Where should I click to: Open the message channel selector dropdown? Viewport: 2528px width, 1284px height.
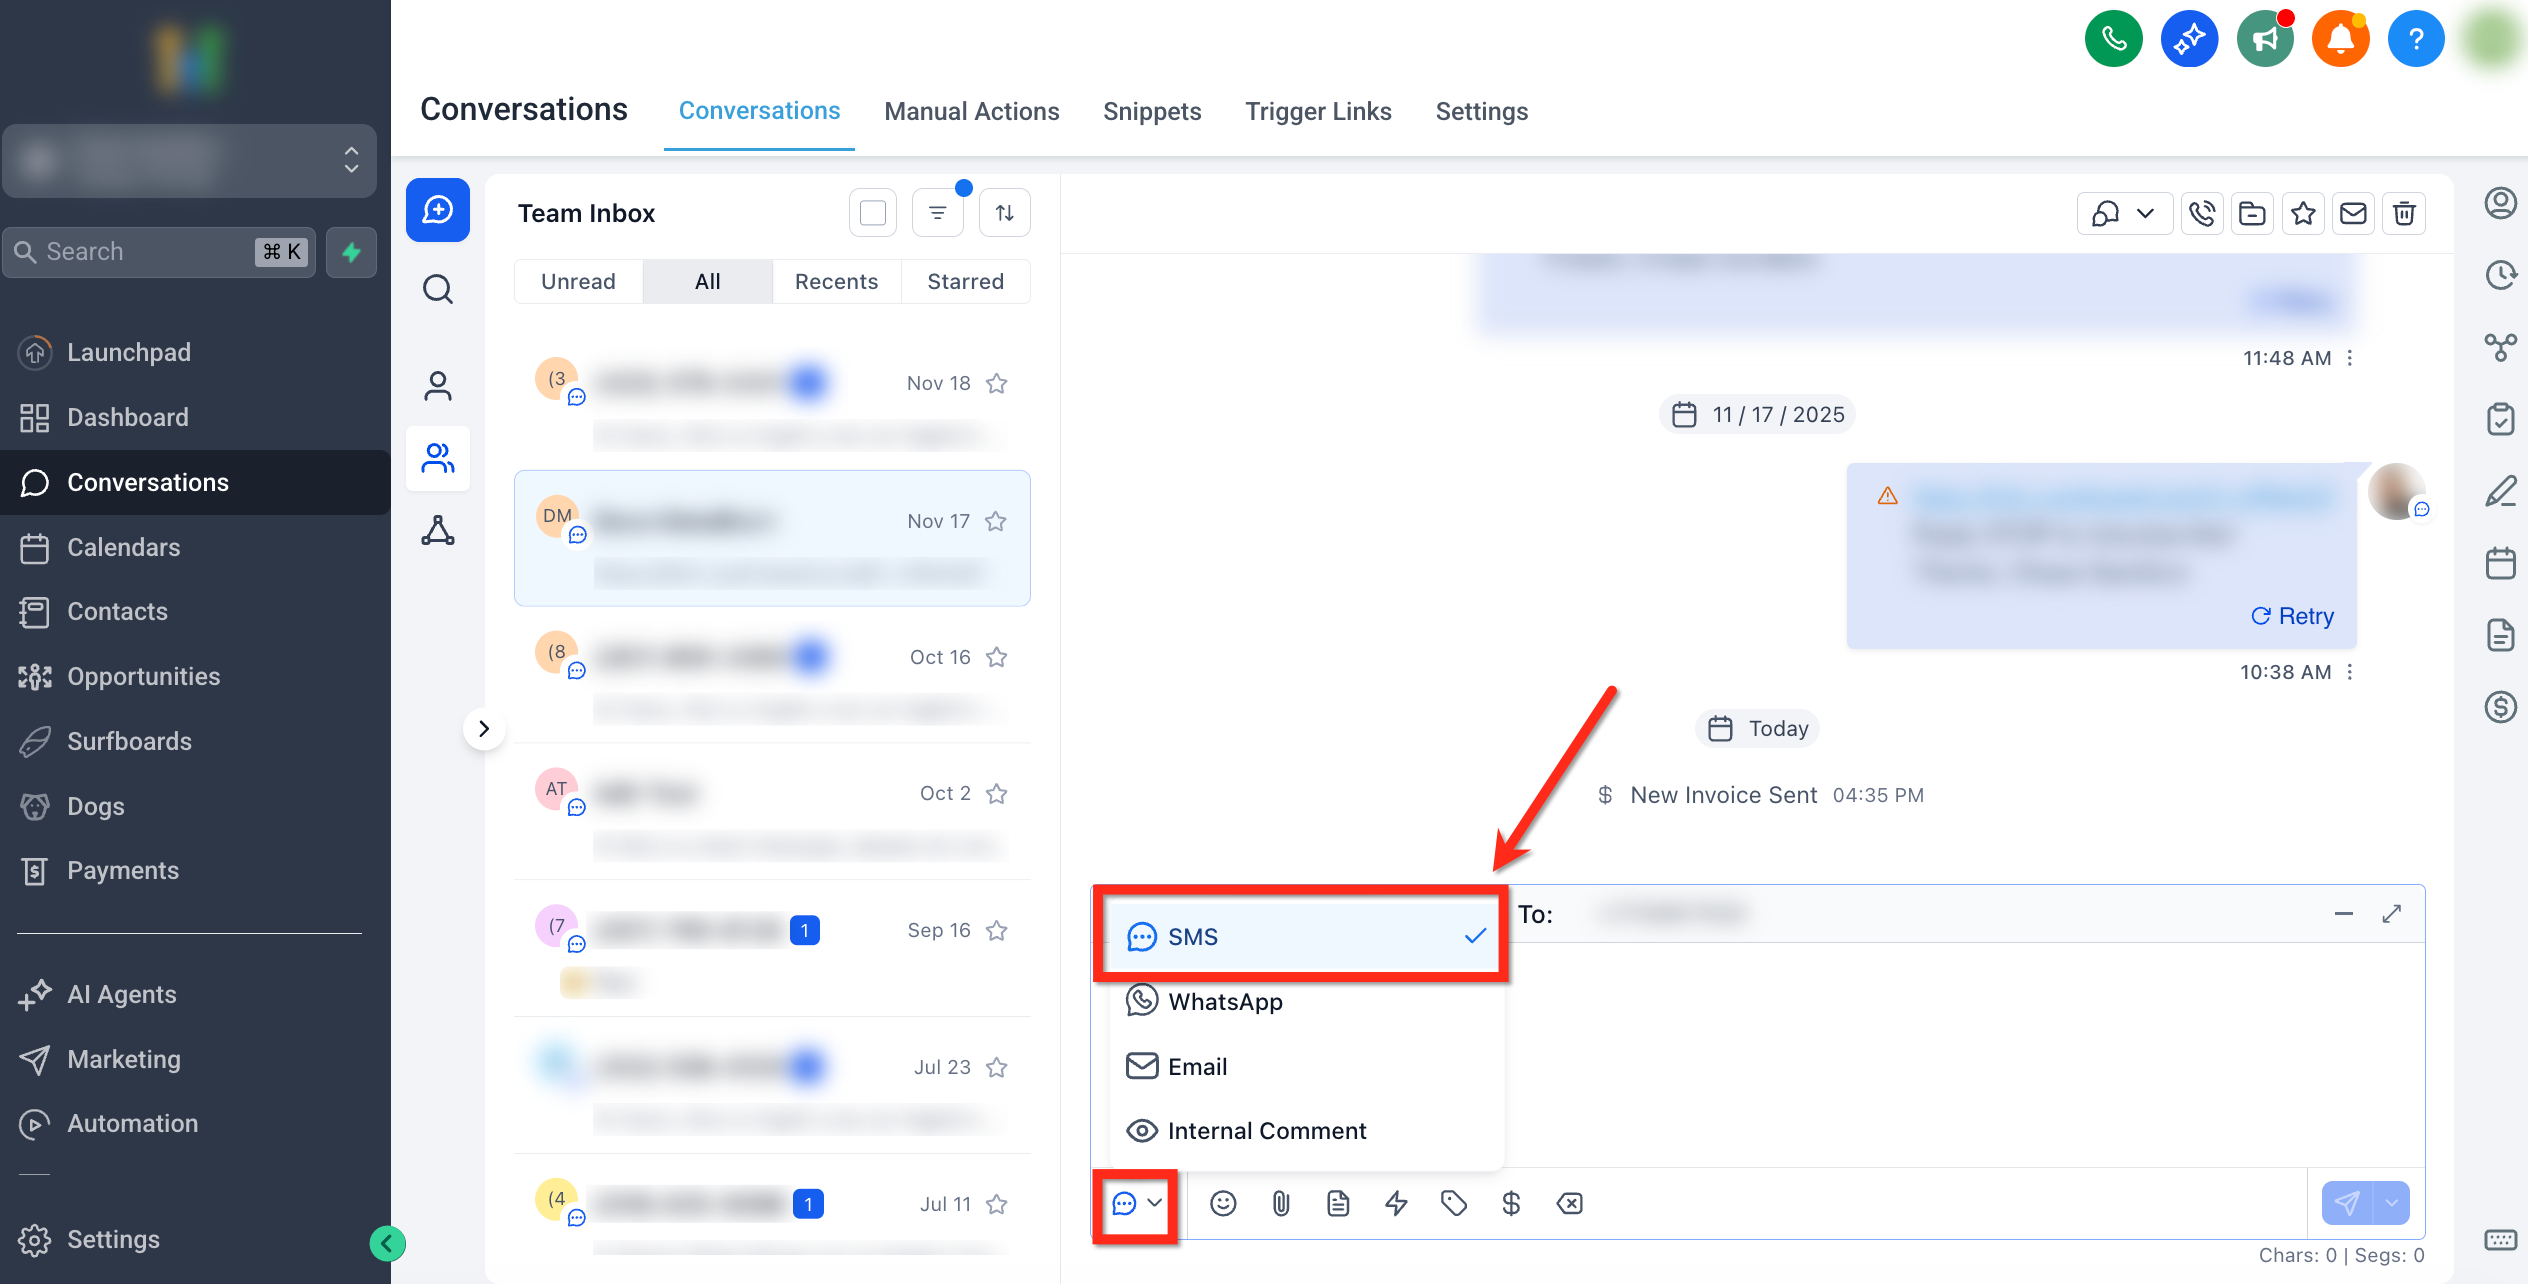pyautogui.click(x=1136, y=1203)
